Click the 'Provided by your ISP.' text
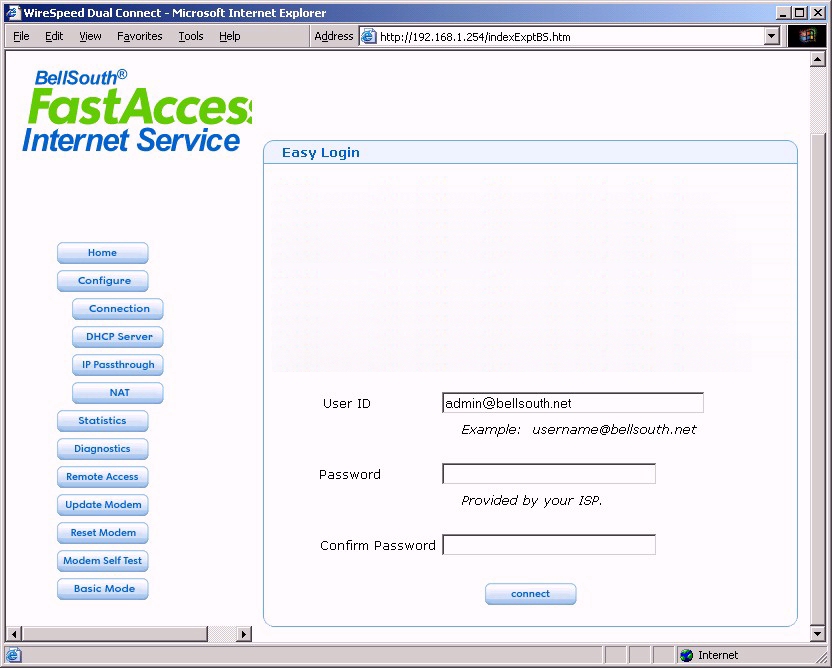Viewport: 832px width, 668px height. coord(532,500)
